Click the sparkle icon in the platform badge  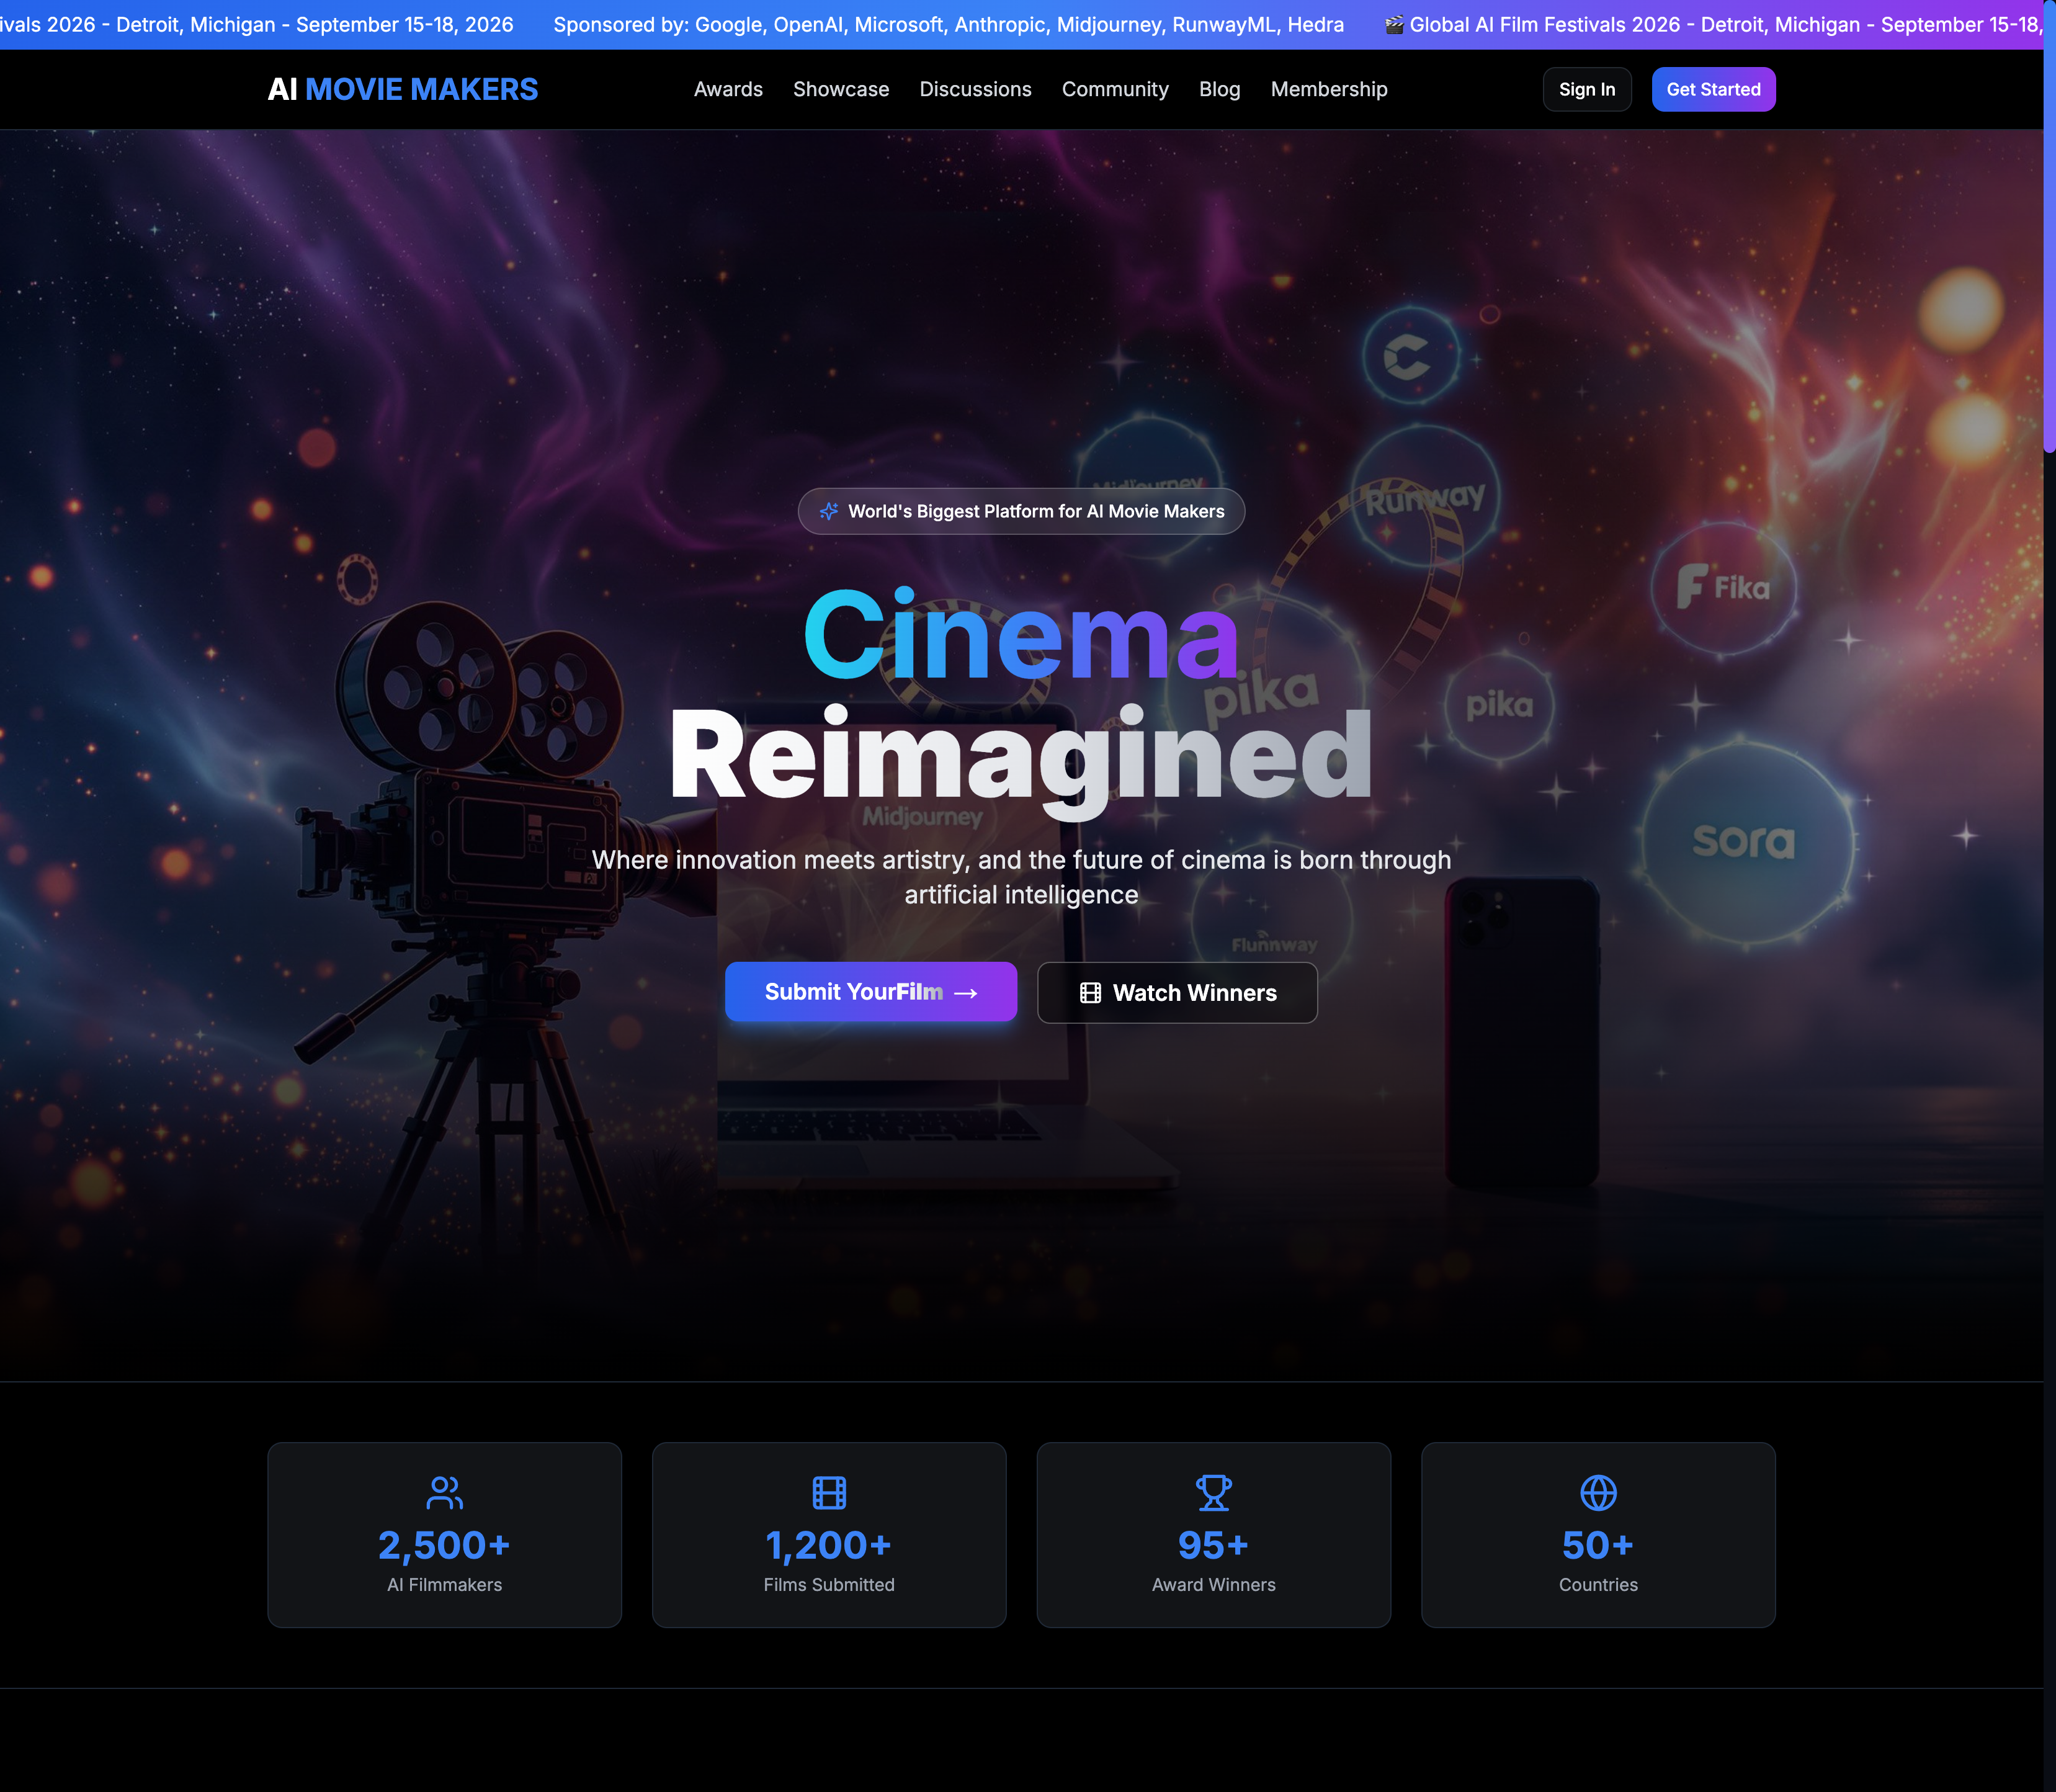[x=828, y=511]
